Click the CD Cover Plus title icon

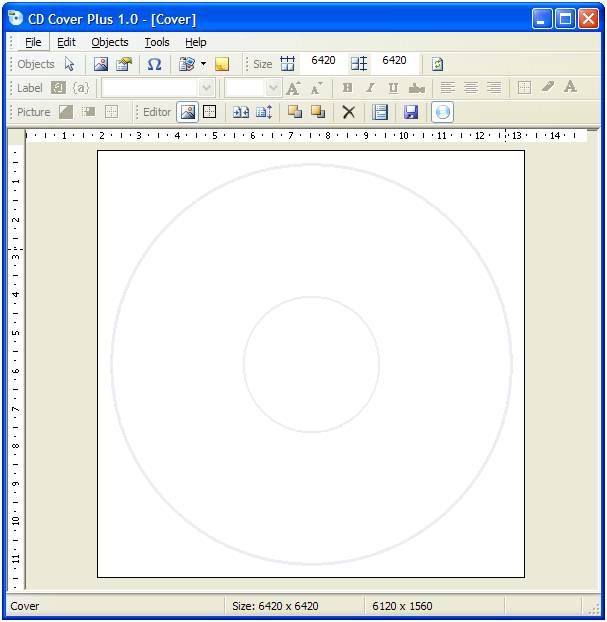click(x=15, y=18)
